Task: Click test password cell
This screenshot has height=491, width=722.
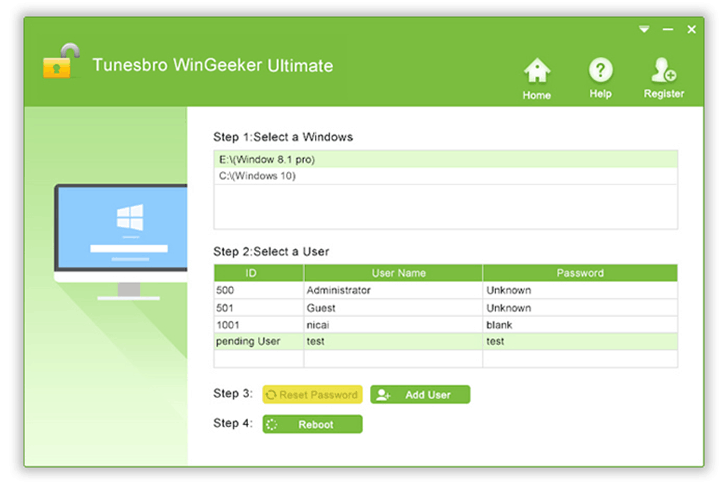Action: point(580,341)
